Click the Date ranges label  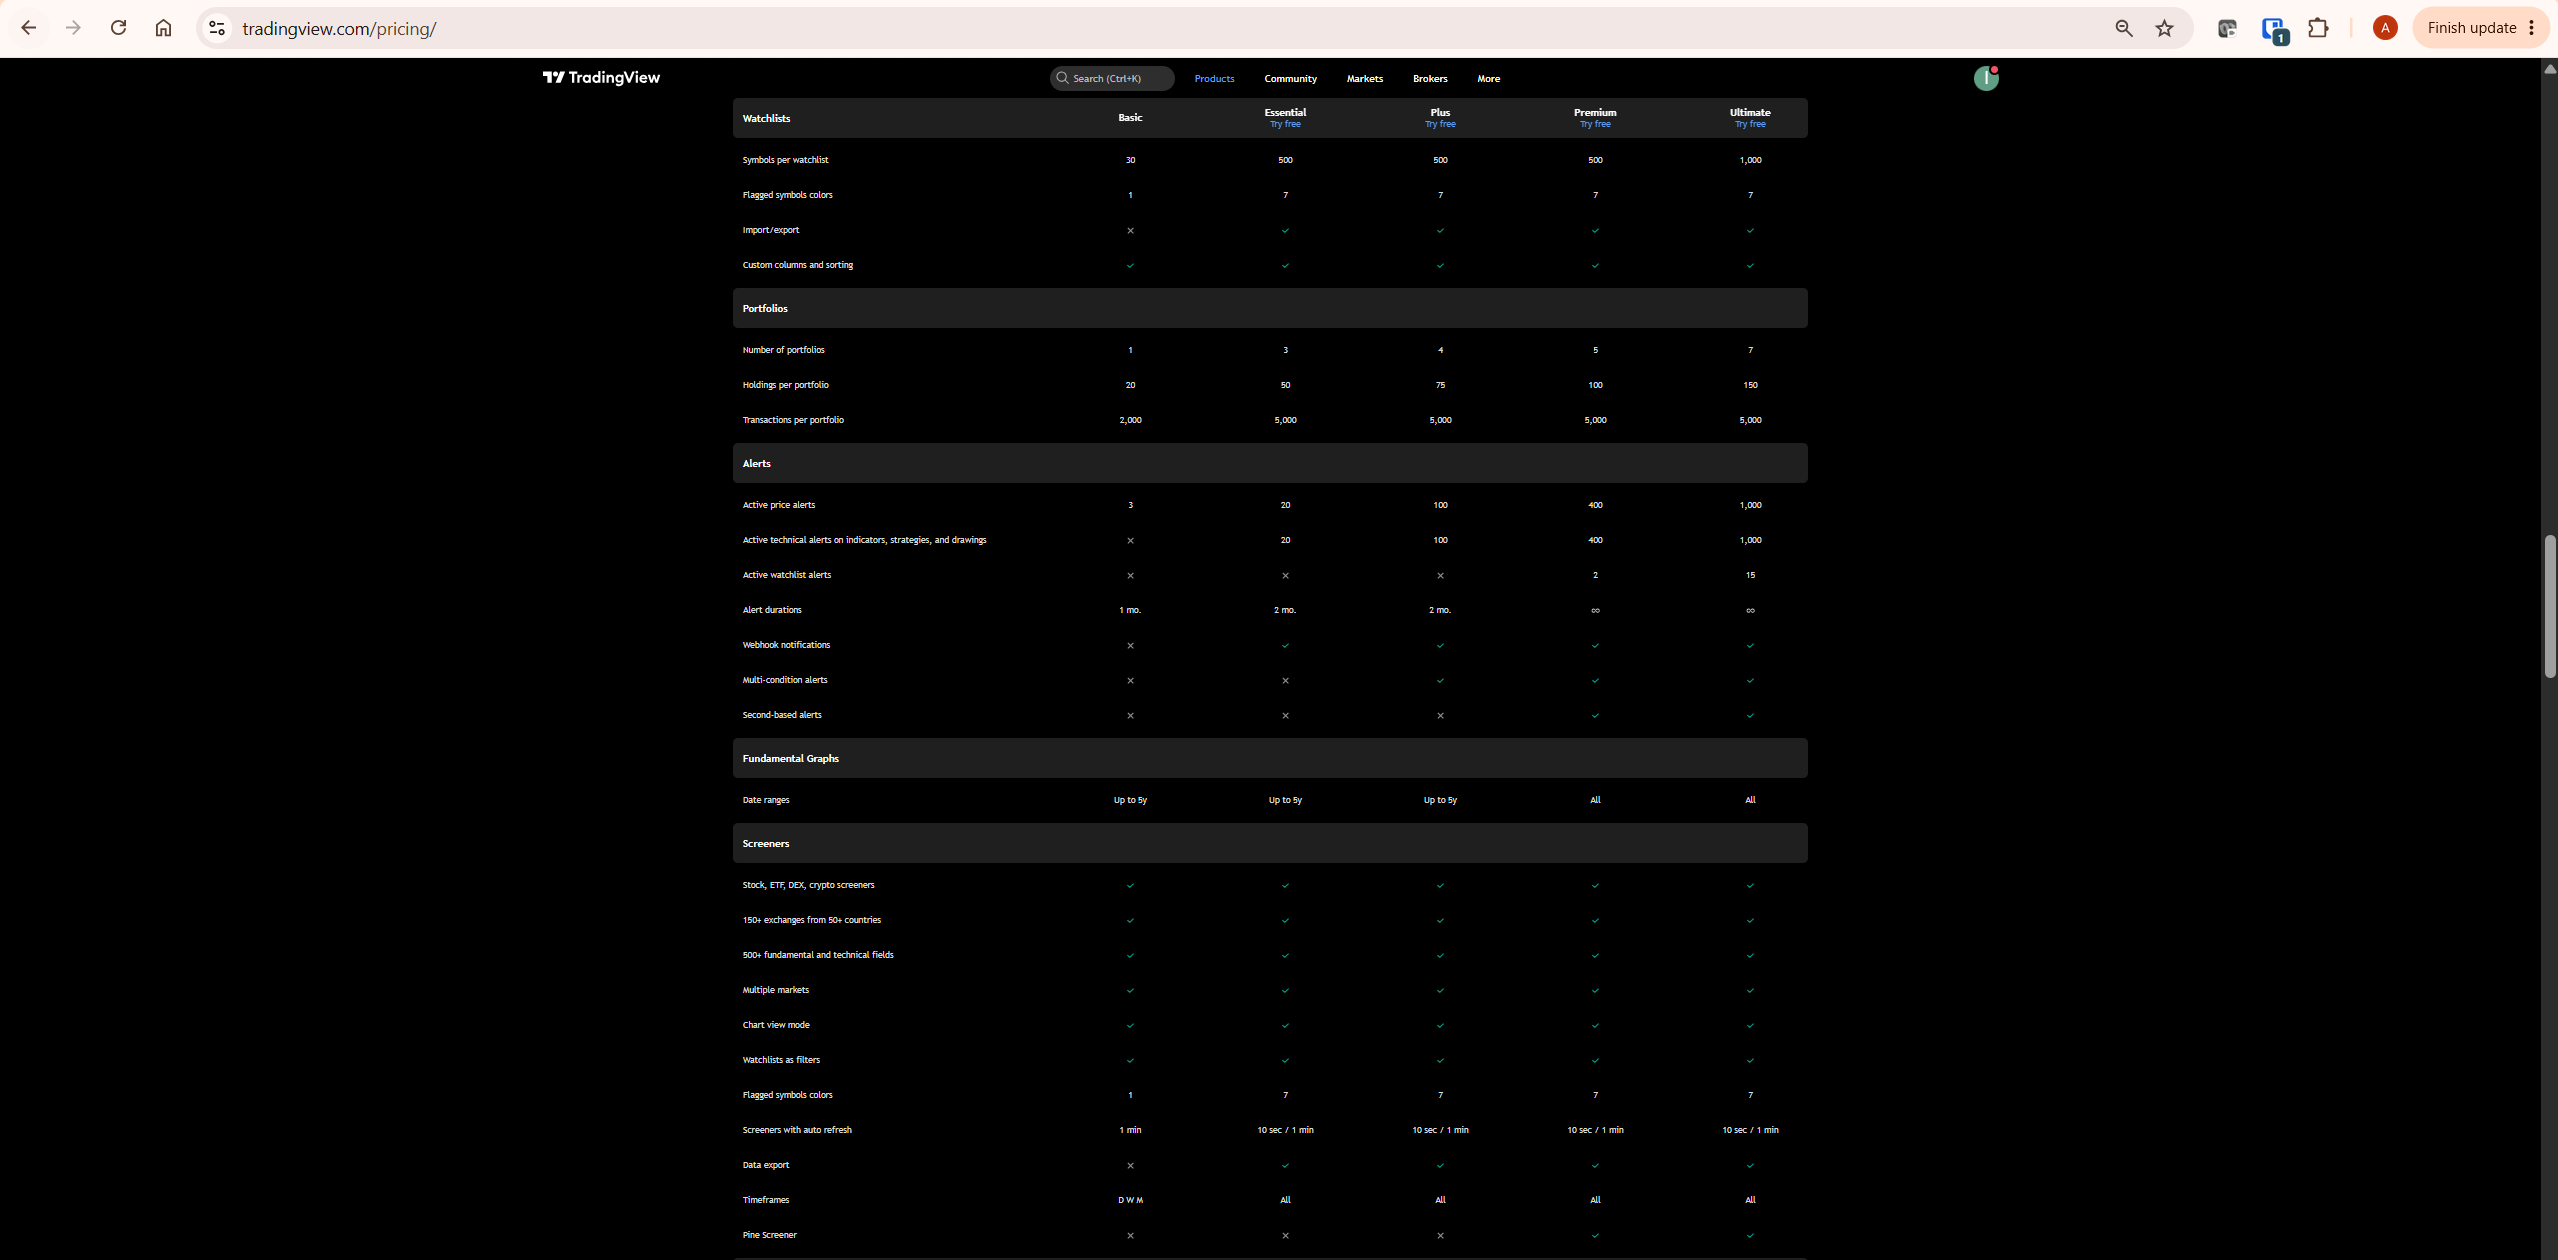click(766, 800)
